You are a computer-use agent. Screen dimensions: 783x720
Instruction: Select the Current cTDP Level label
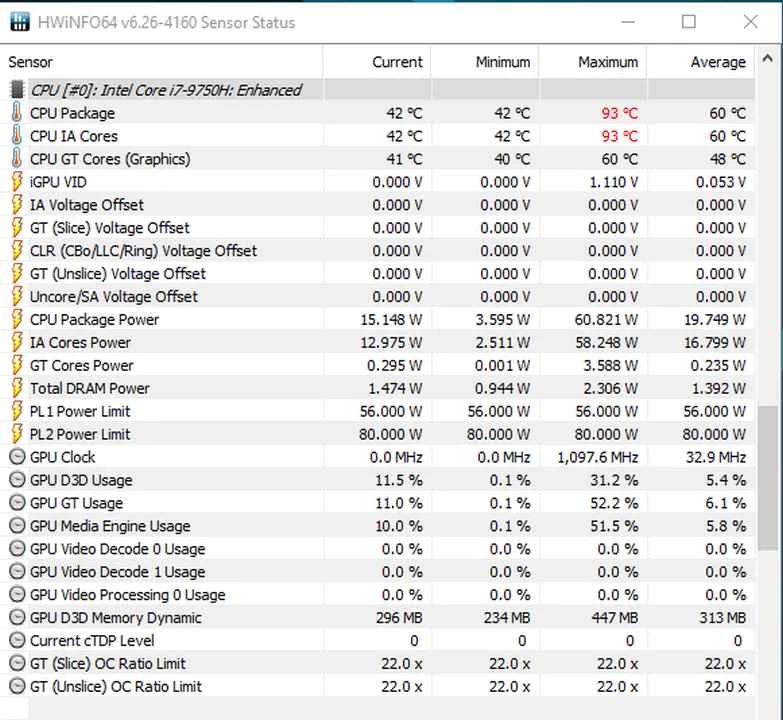pyautogui.click(x=92, y=641)
